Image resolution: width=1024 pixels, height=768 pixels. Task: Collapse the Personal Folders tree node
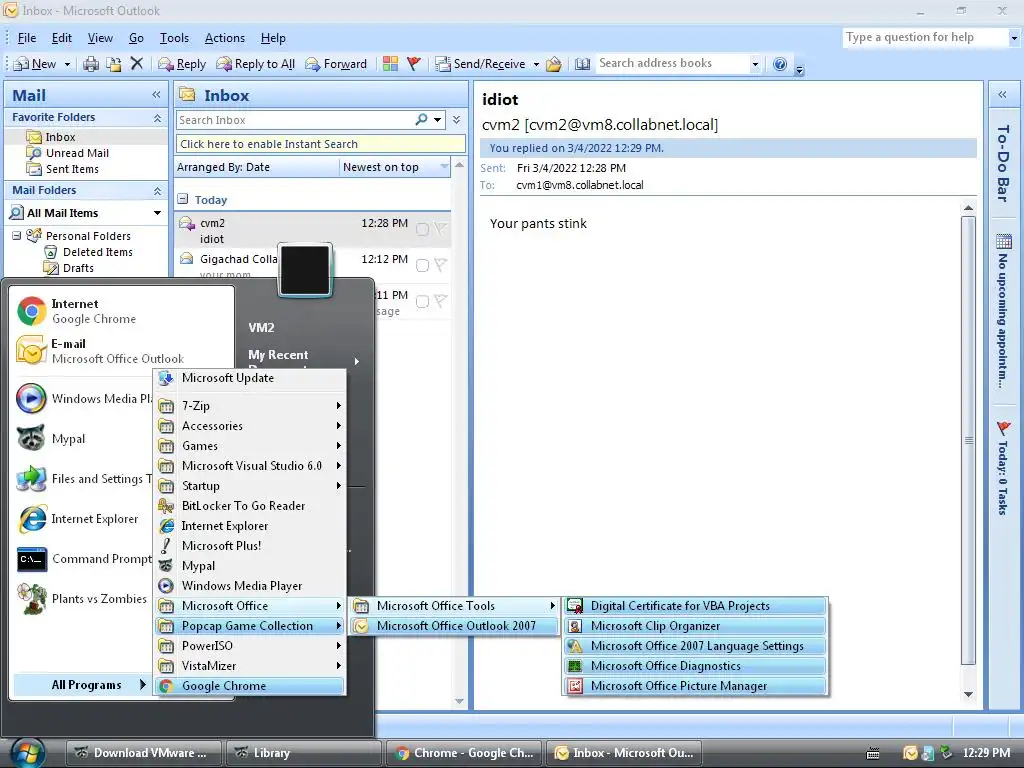click(x=16, y=236)
